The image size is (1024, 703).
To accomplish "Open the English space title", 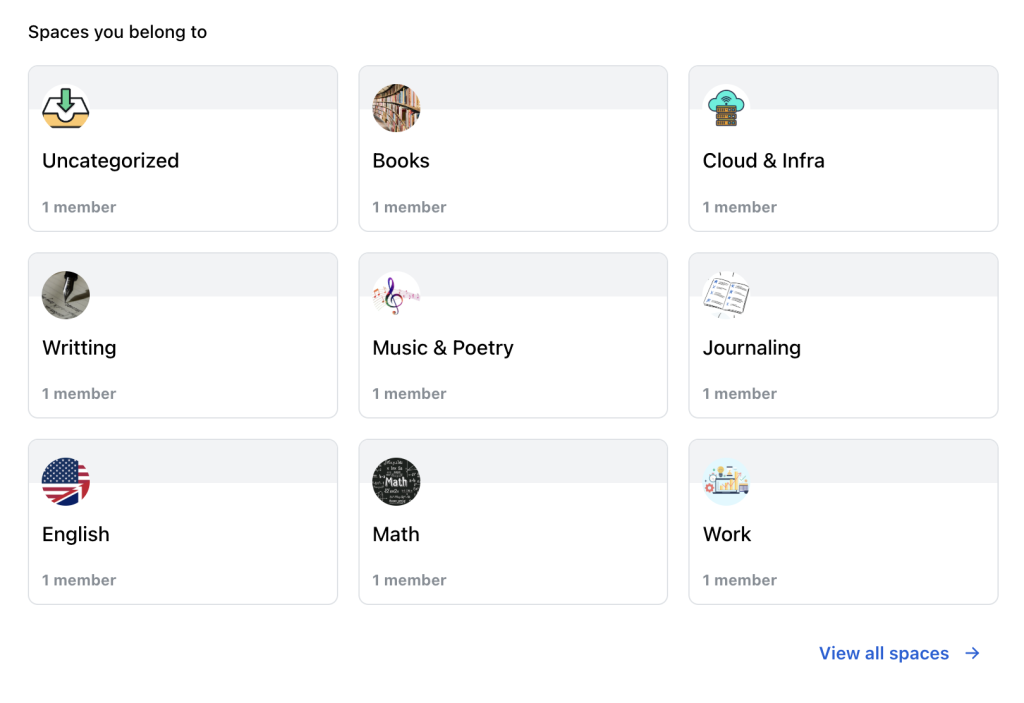I will pyautogui.click(x=76, y=535).
